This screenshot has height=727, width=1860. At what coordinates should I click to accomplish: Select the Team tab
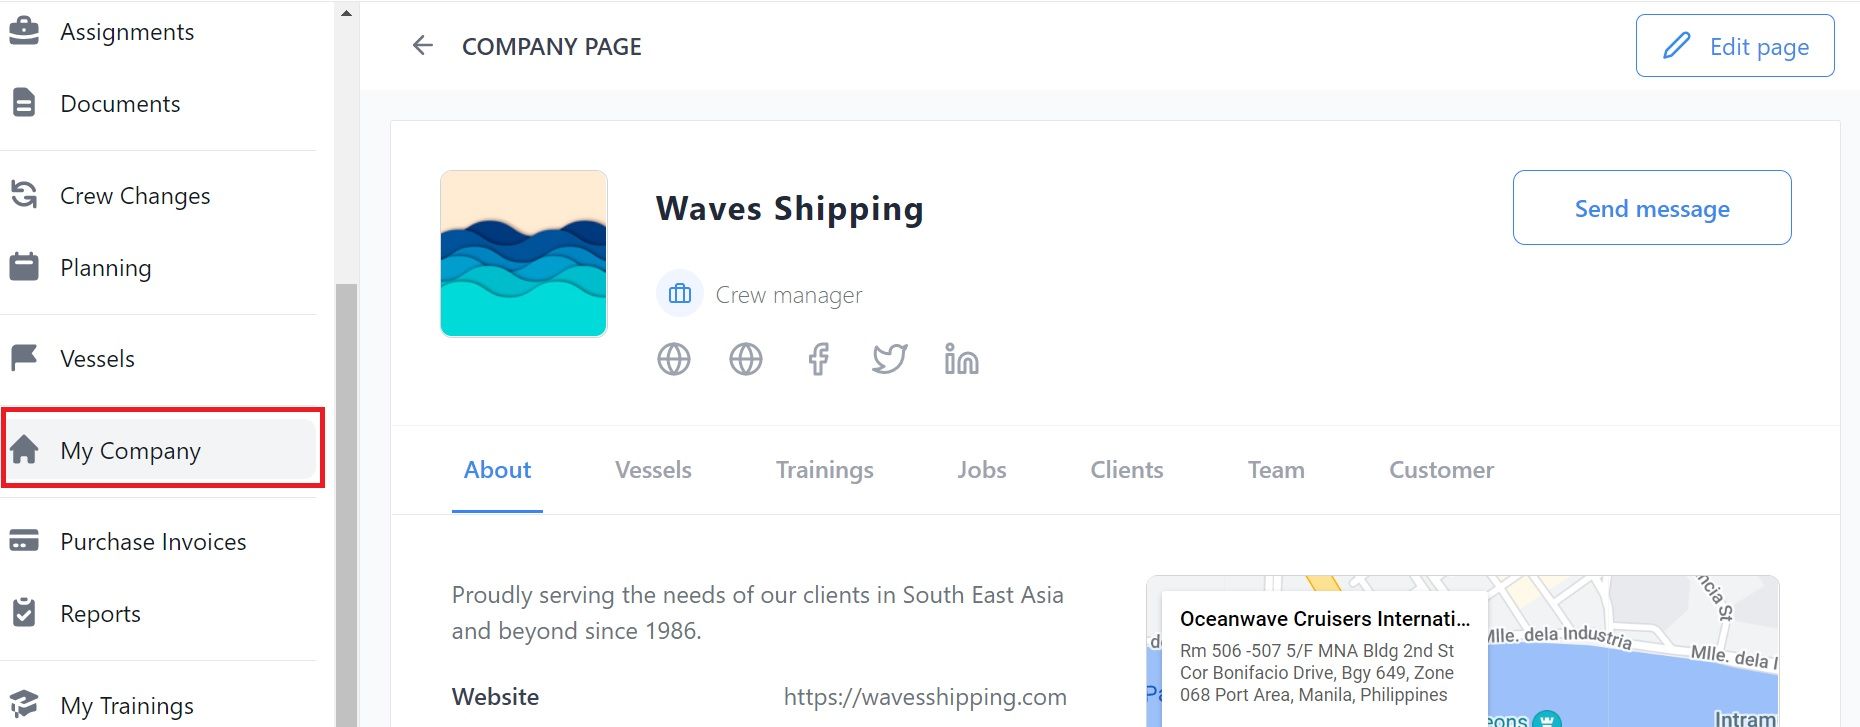(x=1276, y=470)
